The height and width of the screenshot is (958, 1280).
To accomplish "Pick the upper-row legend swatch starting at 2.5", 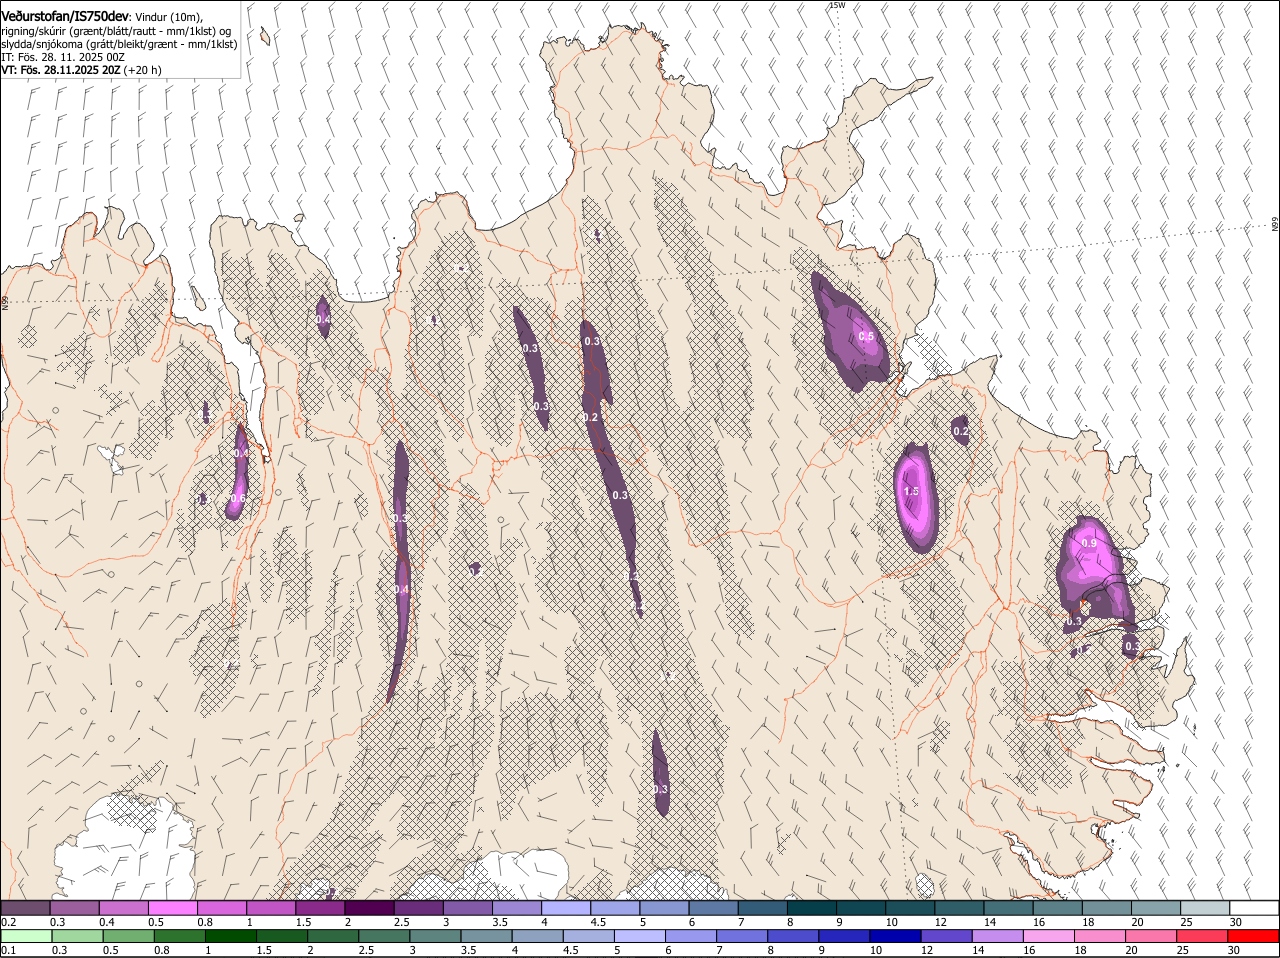I will (418, 908).
